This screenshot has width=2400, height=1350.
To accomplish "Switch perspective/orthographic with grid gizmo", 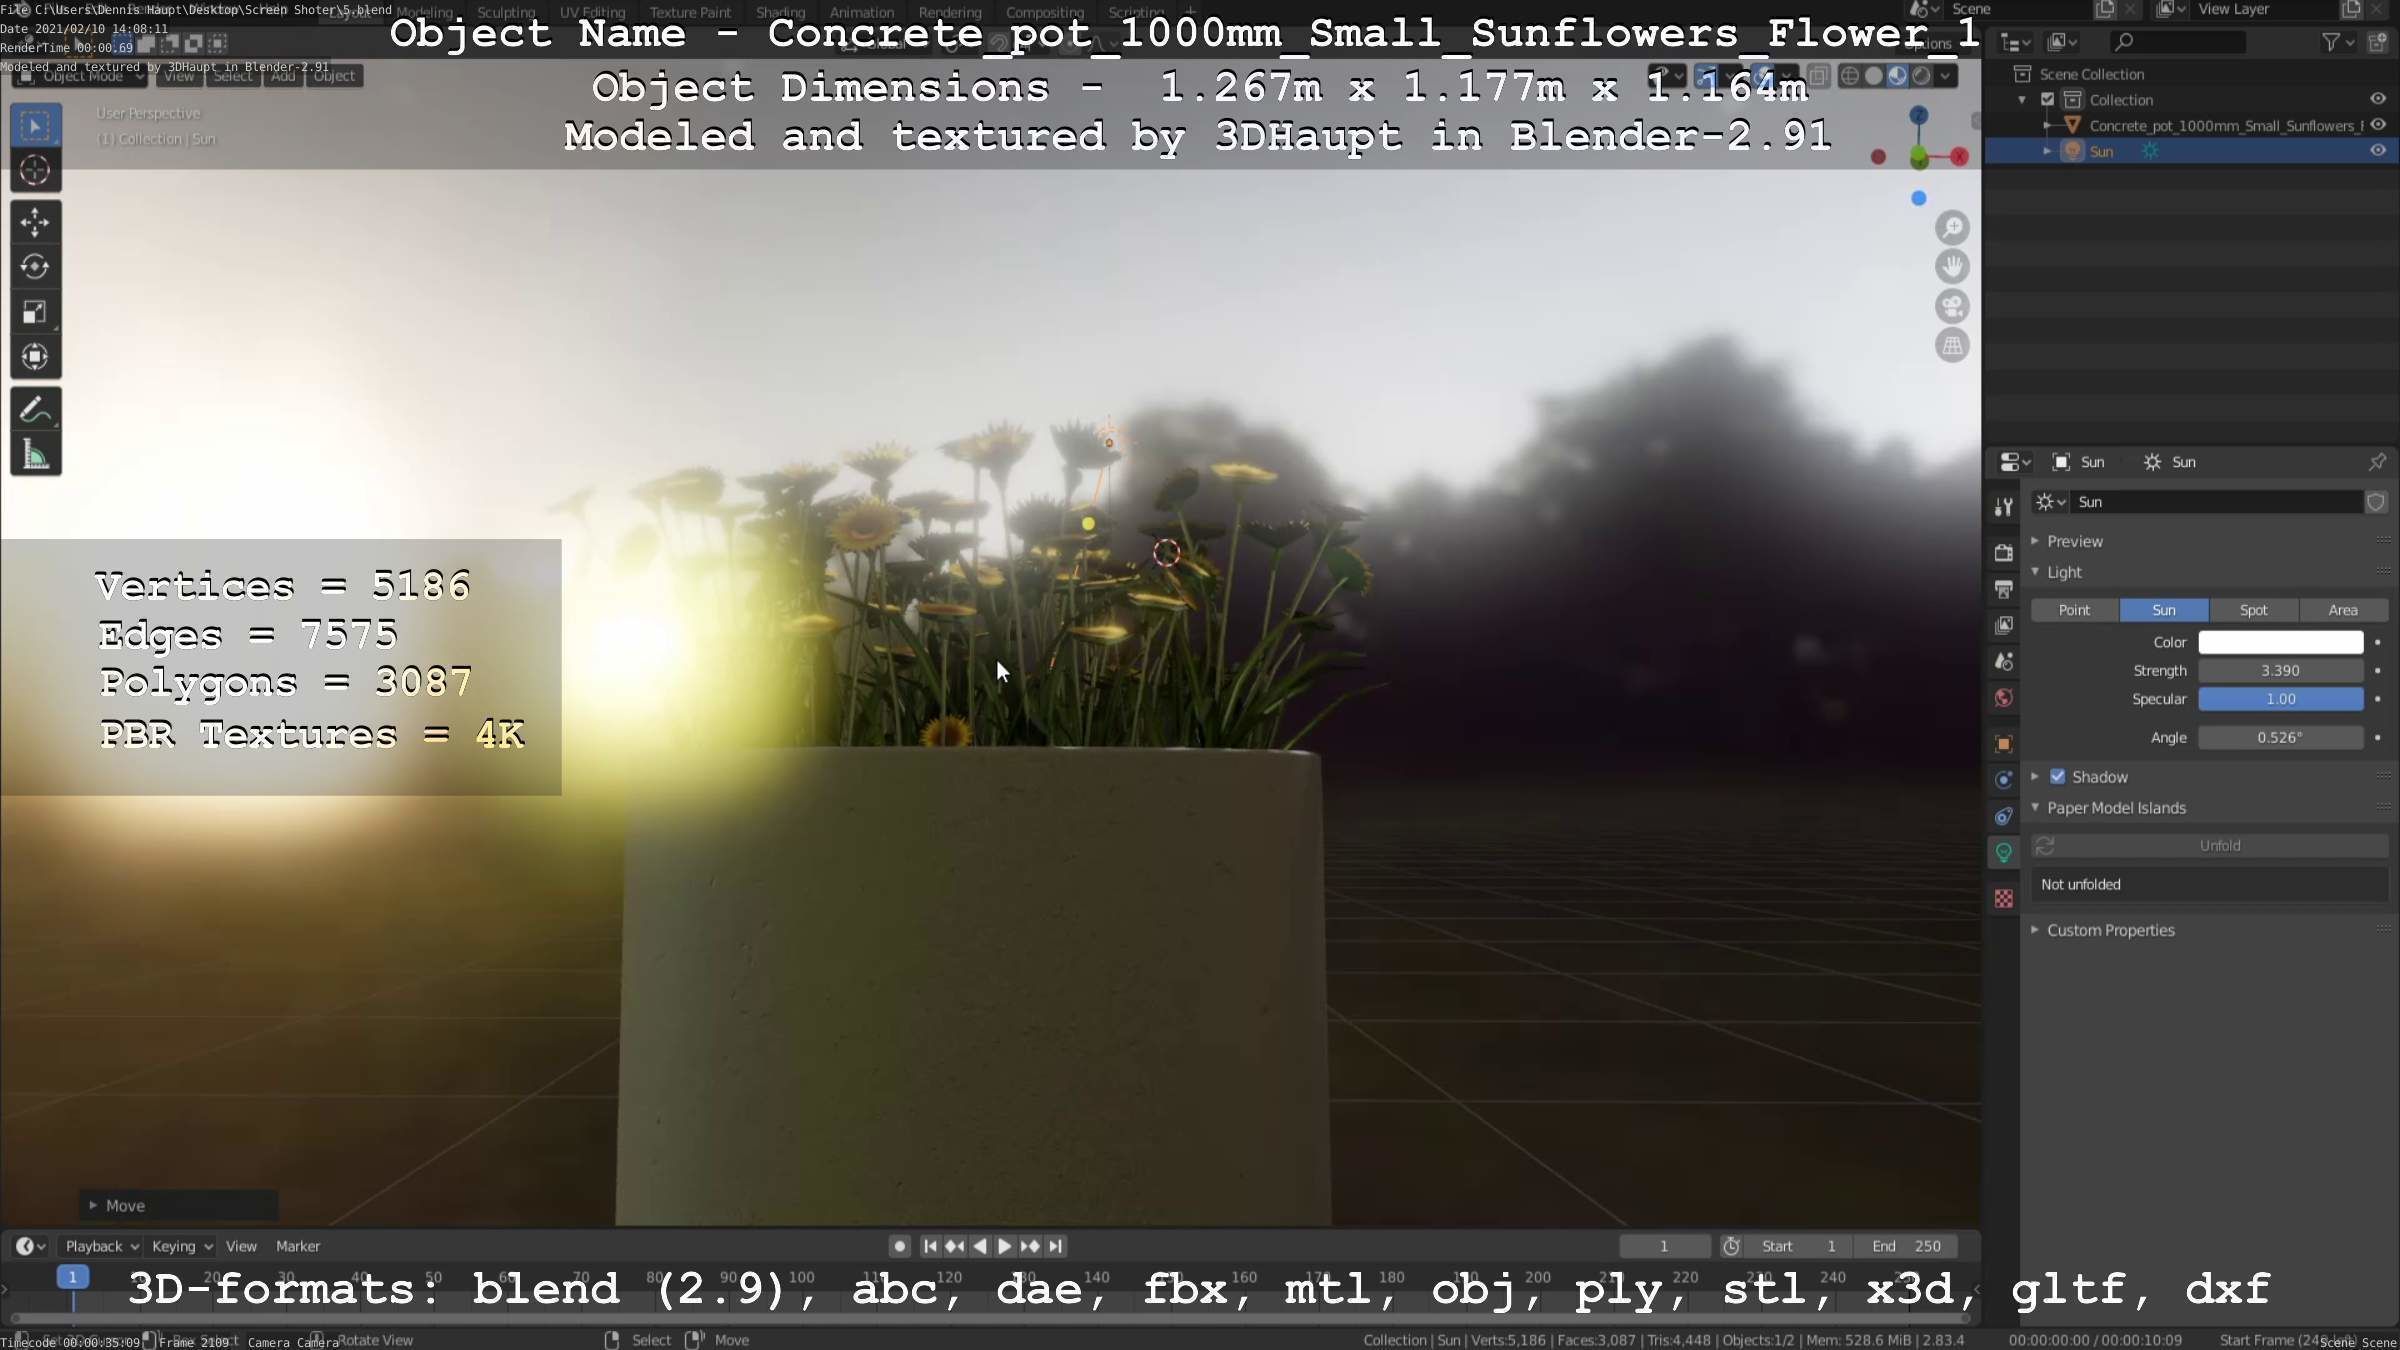I will [x=1952, y=346].
